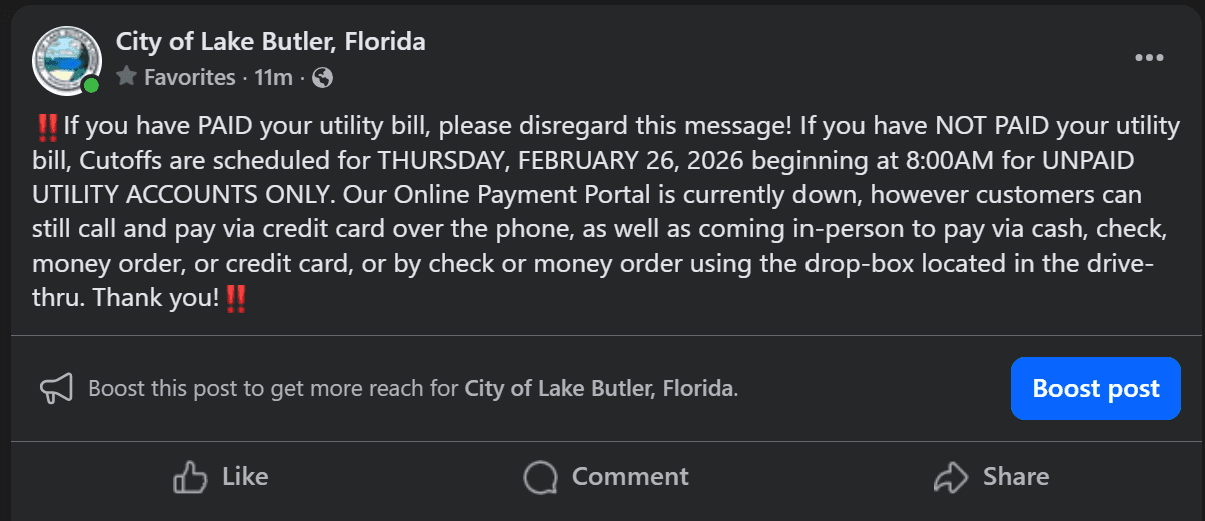Click the Favorites star icon

126,77
